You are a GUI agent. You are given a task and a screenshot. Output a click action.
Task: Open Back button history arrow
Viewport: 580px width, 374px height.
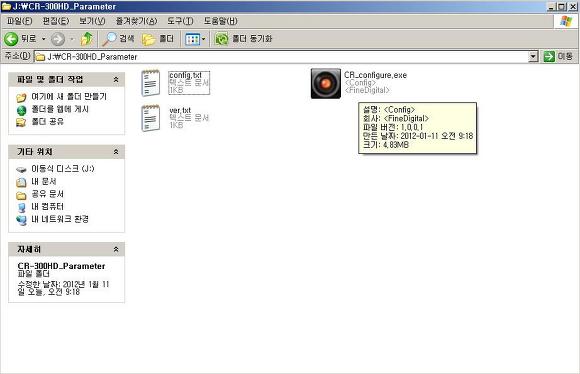pos(43,39)
